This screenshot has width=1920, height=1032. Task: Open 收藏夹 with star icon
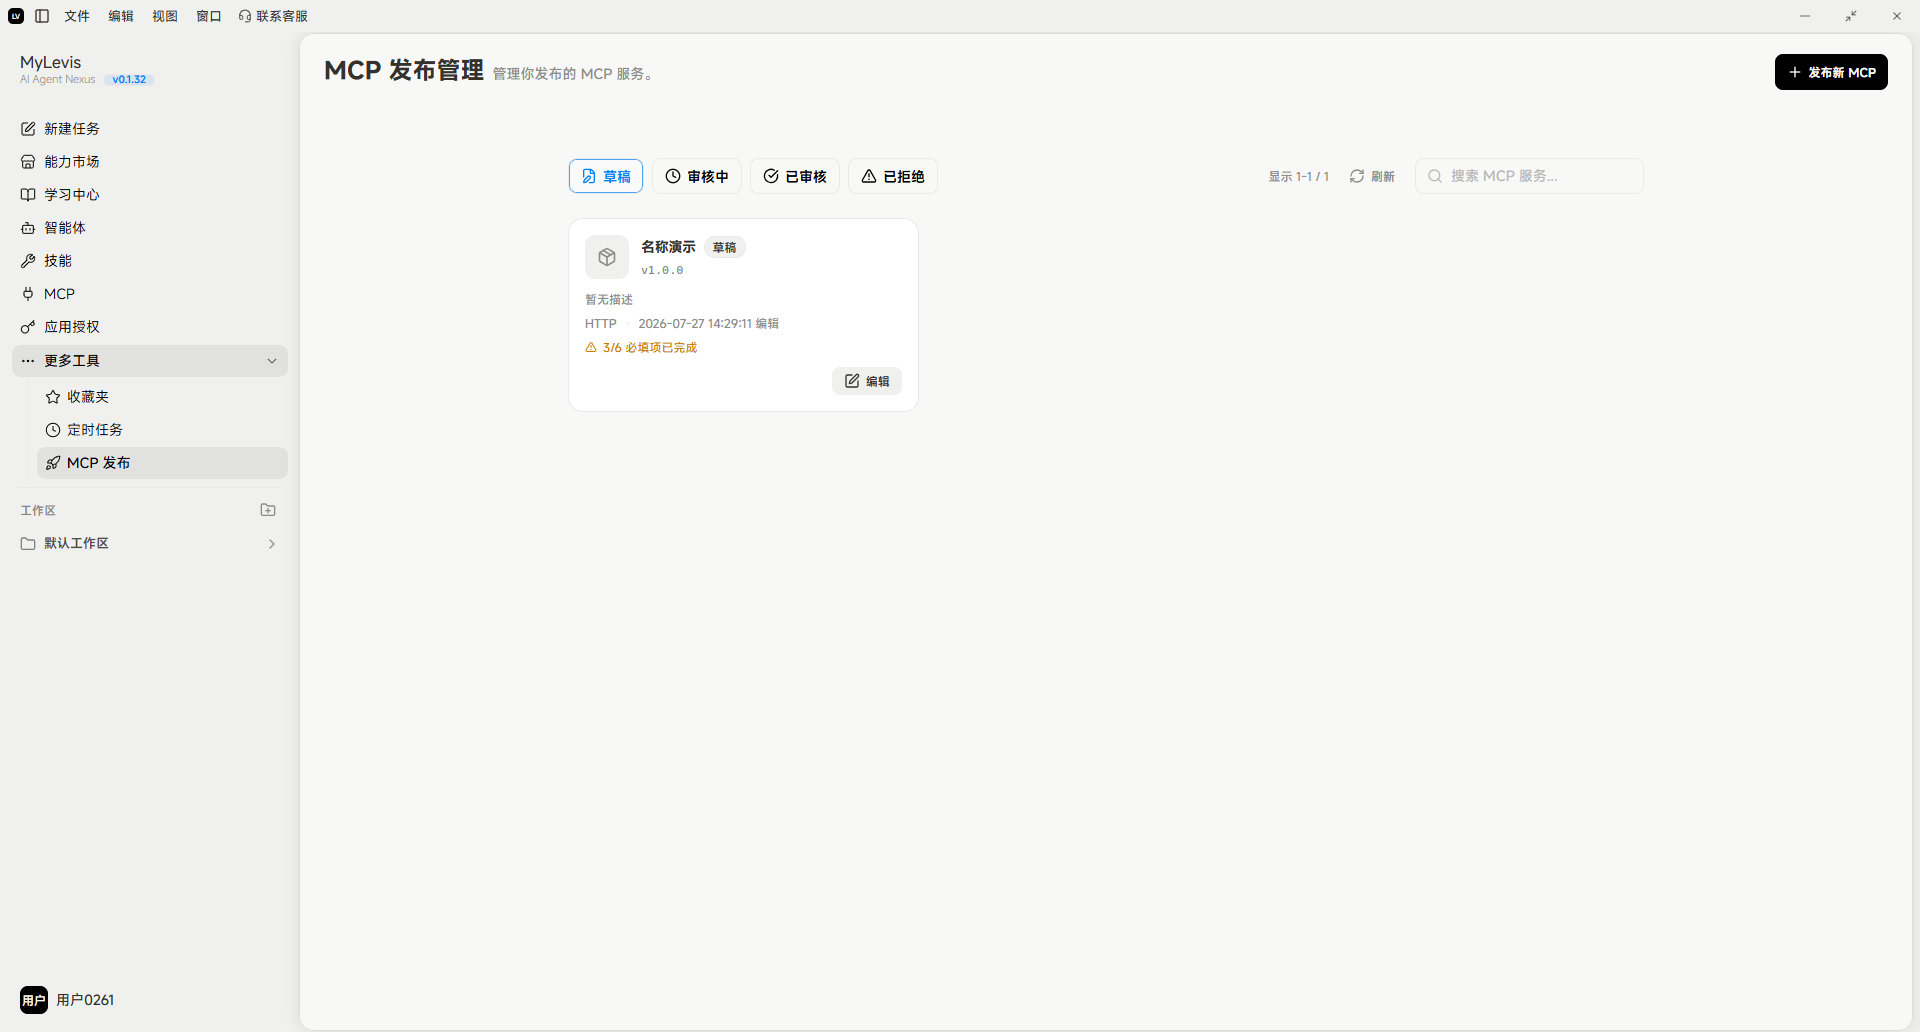(x=162, y=397)
